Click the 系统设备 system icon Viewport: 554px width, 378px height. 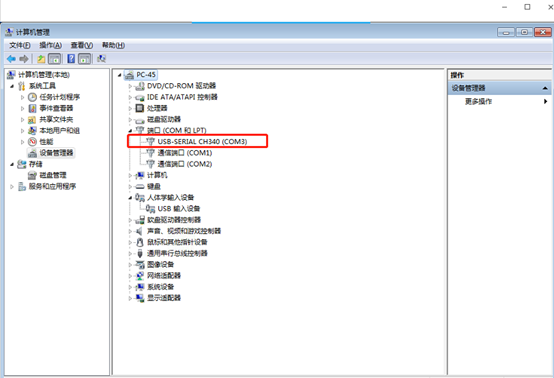point(140,287)
